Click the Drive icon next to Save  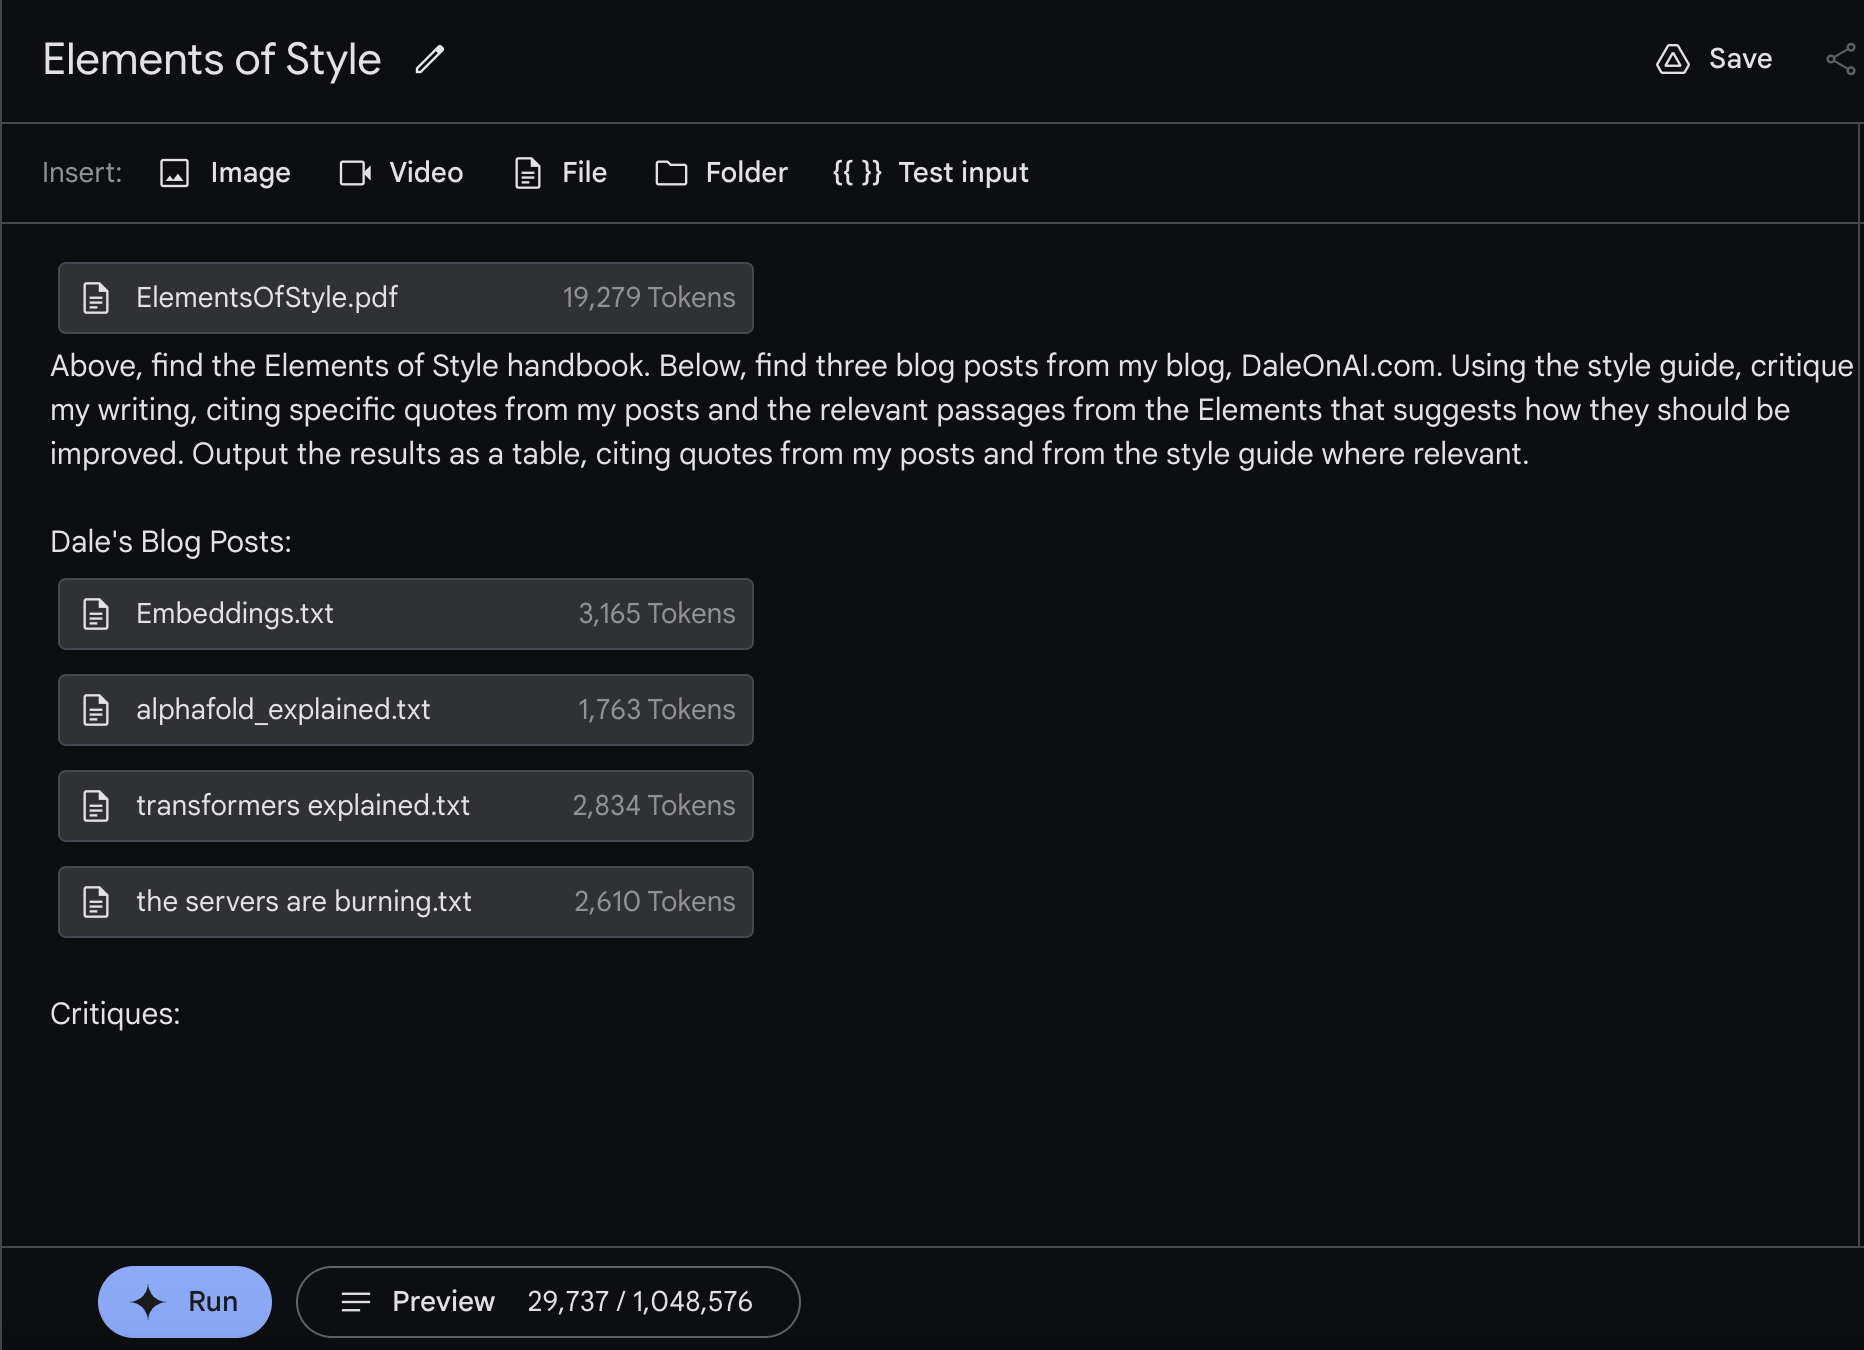click(x=1672, y=60)
